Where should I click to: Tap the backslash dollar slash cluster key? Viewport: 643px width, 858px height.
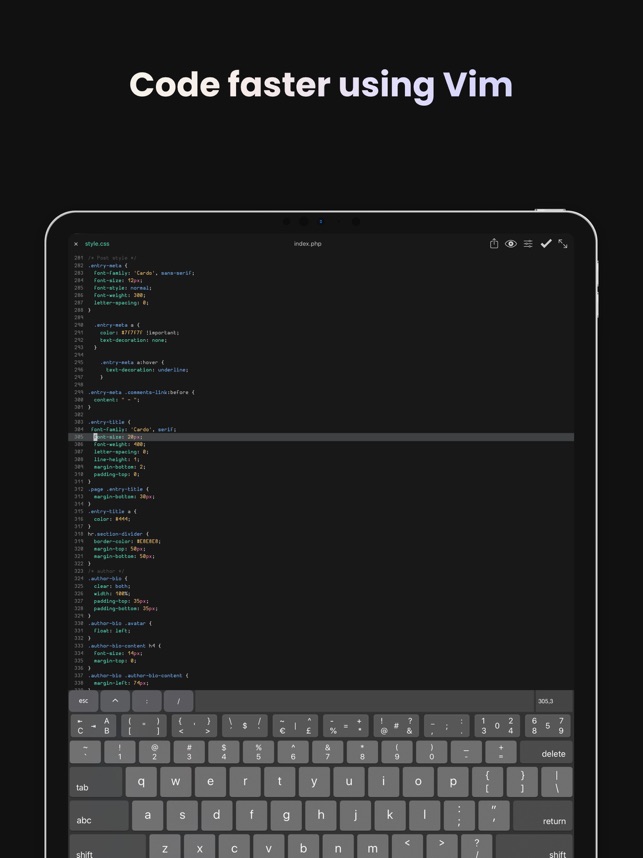click(x=245, y=726)
